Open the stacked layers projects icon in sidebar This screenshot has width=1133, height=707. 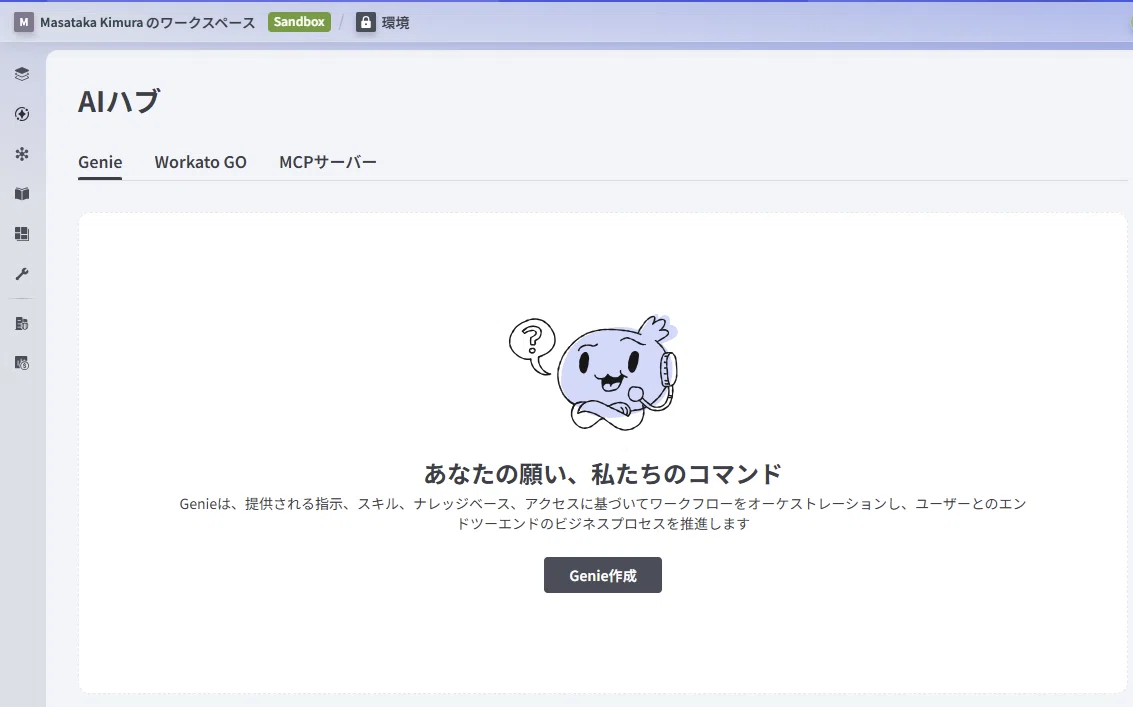22,74
